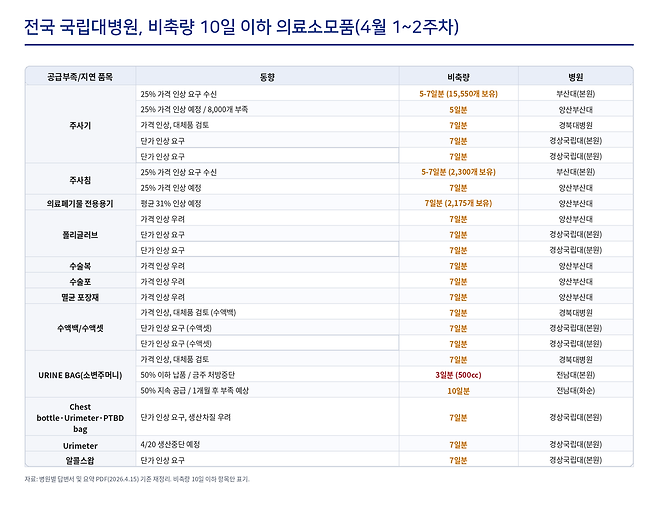Click the 'URINE BAG(소변주머니)' item cell
Screen dimensions: 658x506
click(80, 375)
